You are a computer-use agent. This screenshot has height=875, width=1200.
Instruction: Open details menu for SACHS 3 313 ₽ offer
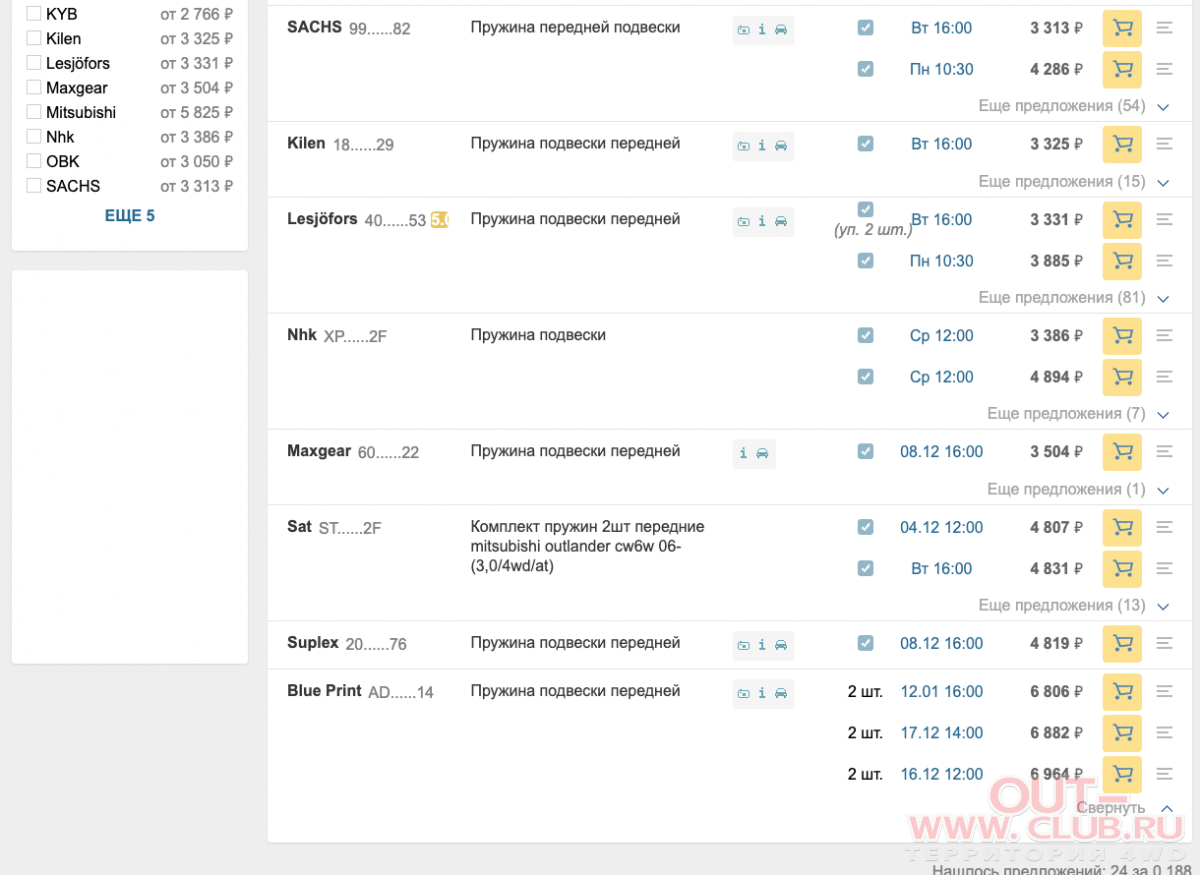[1164, 28]
